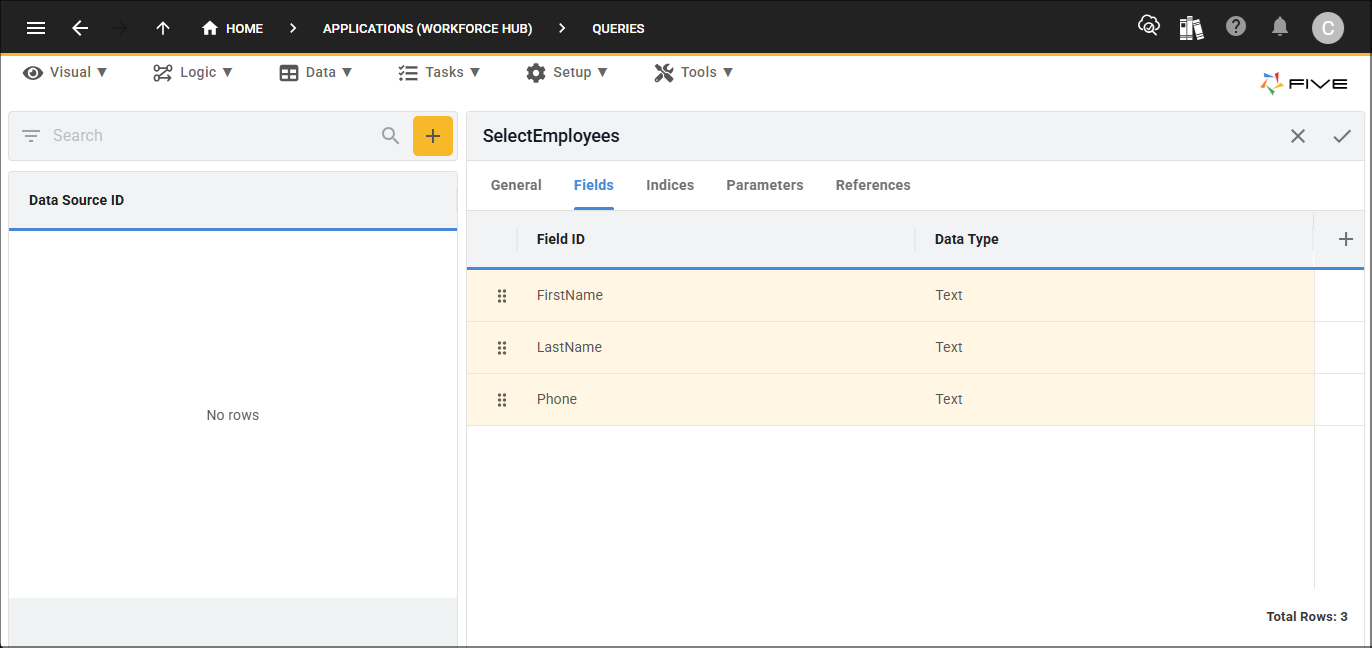
Task: Open the documentation books icon
Action: point(1191,27)
